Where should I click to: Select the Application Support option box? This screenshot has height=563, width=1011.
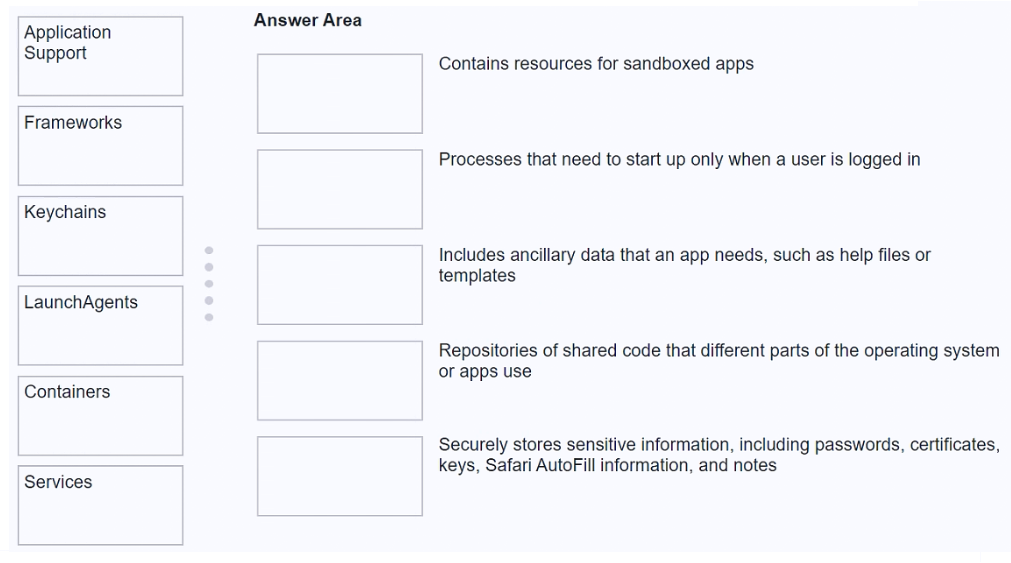pyautogui.click(x=100, y=56)
